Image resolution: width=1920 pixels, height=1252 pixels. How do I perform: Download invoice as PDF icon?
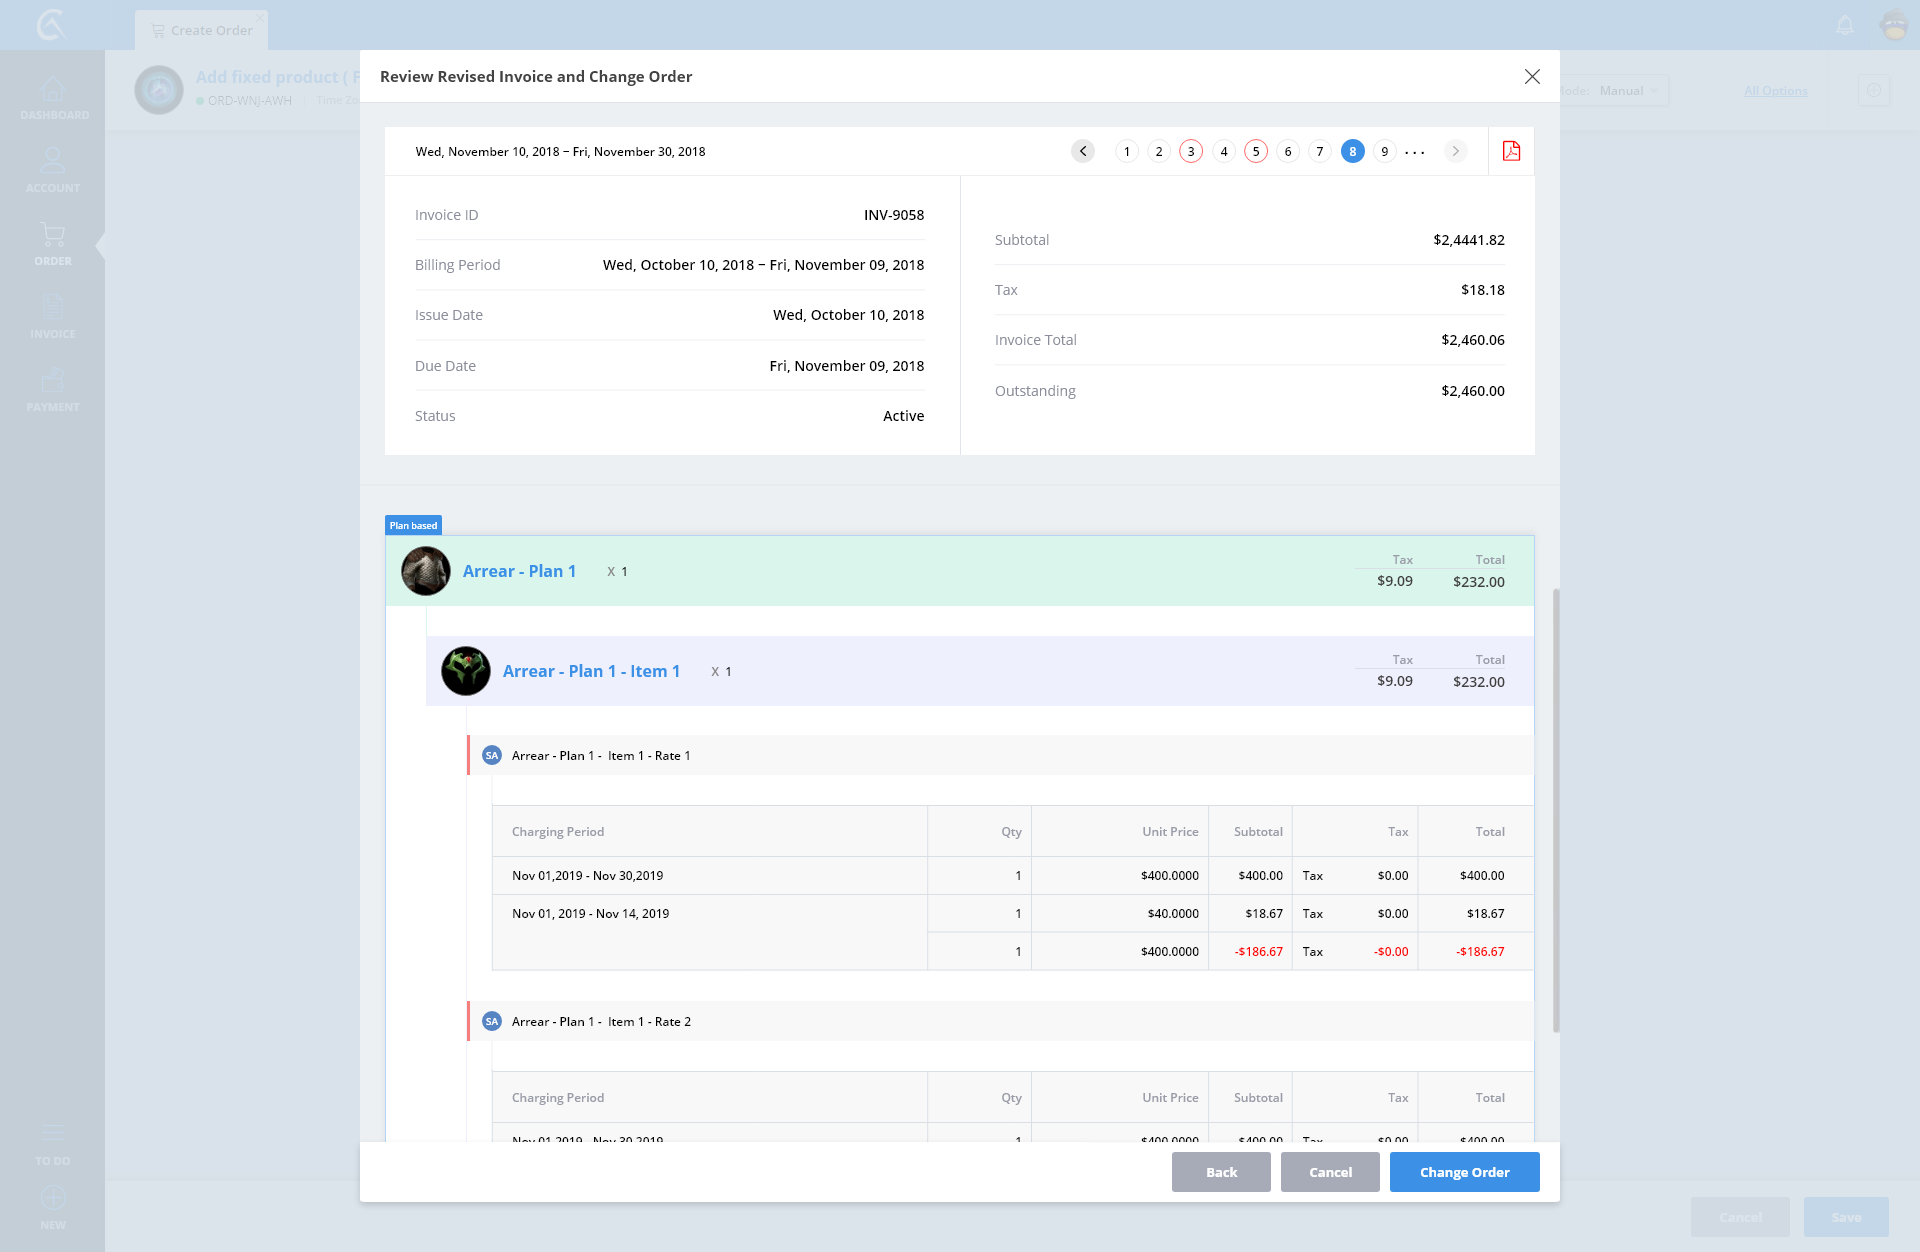(1511, 151)
